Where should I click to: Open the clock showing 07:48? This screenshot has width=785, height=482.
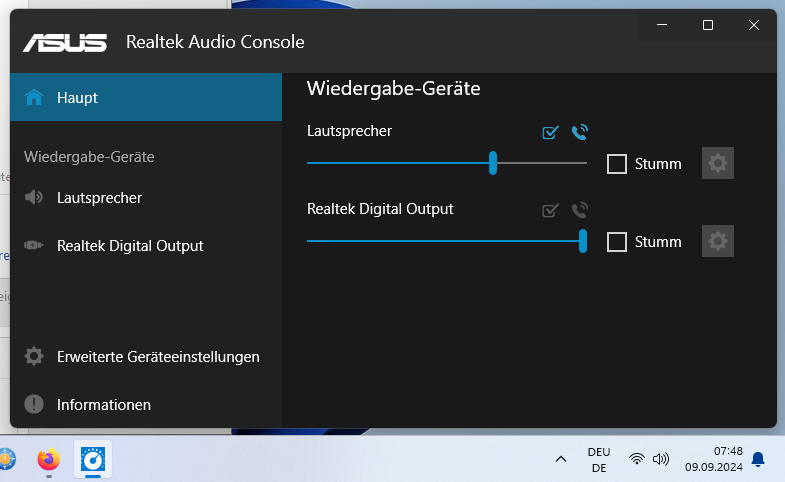(x=714, y=459)
